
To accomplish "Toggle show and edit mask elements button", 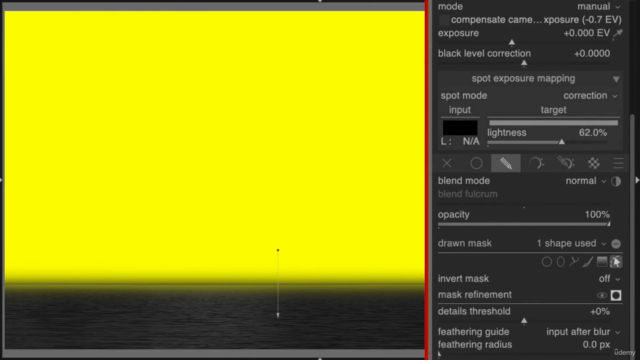I will click(x=616, y=262).
